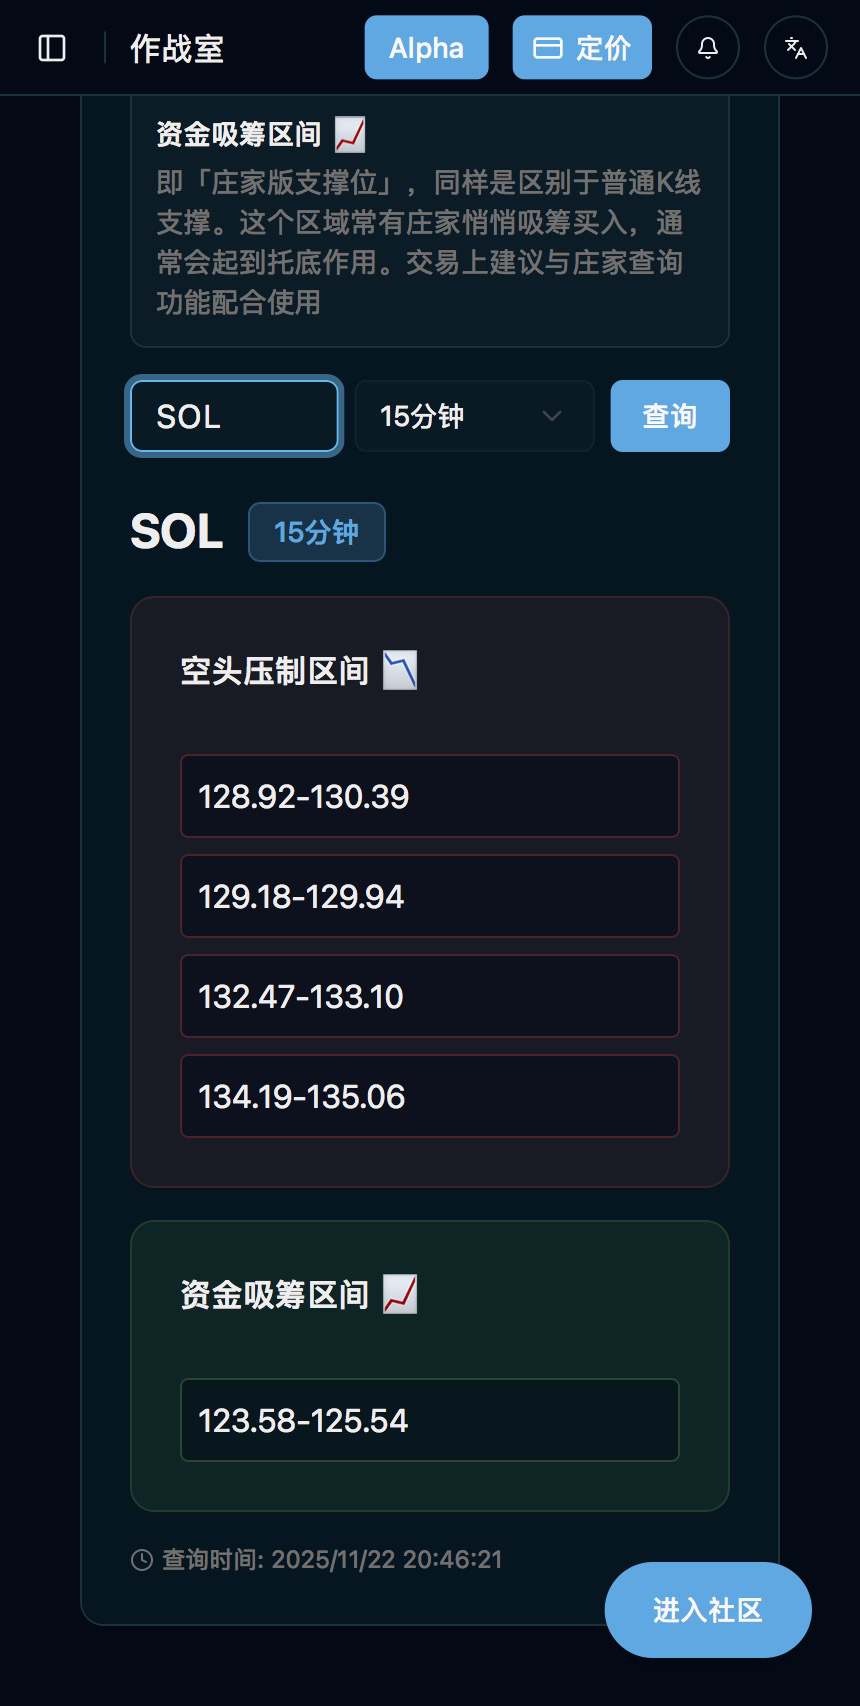Screen dimensions: 860x1706
Task: Select the 129.18-129.94 resistance range
Action: tap(429, 896)
